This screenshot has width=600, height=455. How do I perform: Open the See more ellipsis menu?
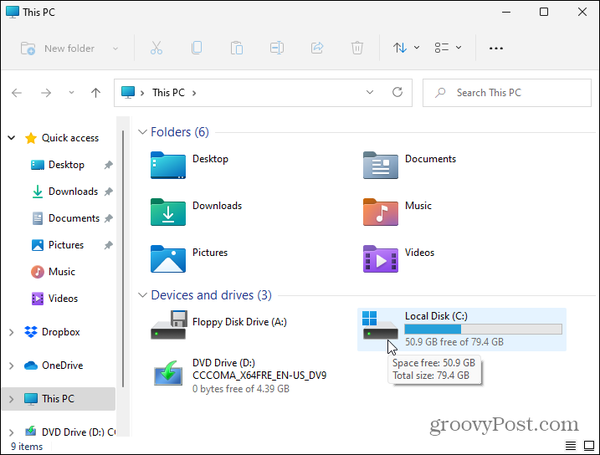point(496,48)
